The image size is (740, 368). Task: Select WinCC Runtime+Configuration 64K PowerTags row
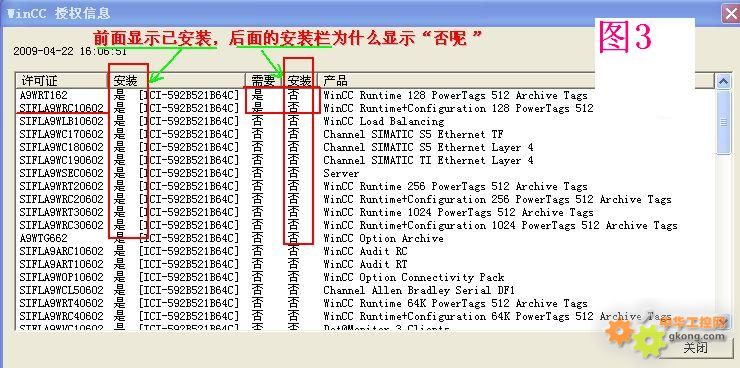tap(365, 316)
